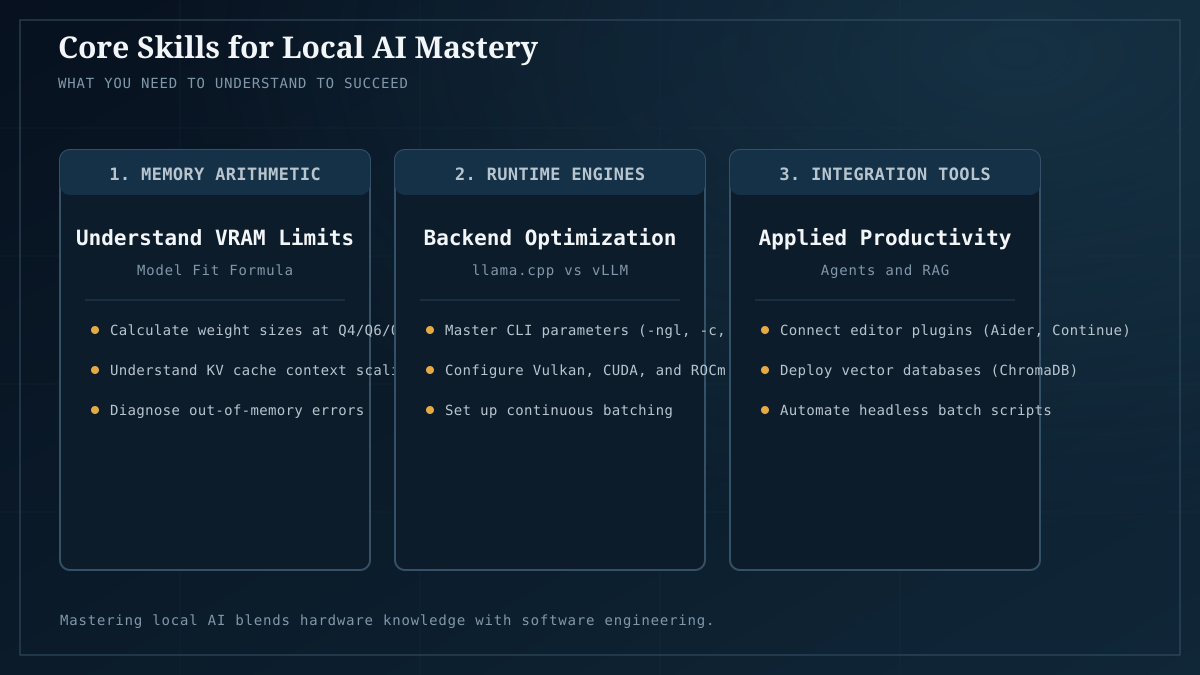
Task: Select the '2. Runtime Engines' card header
Action: click(550, 173)
